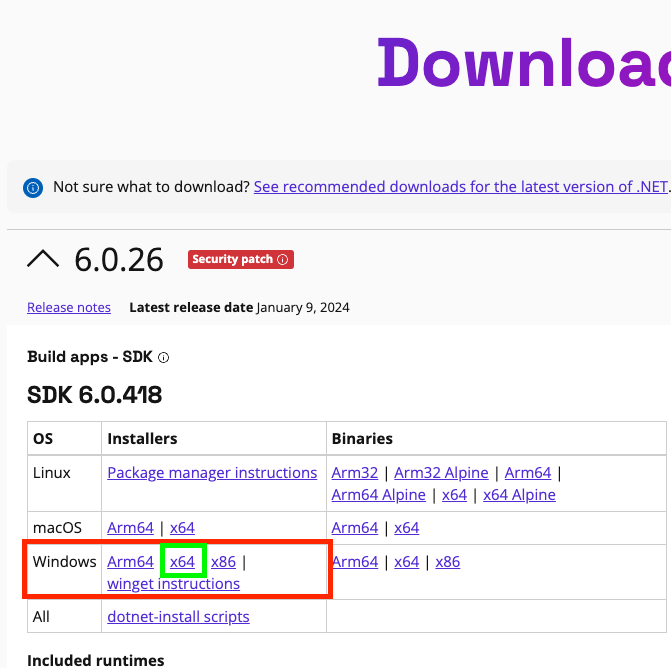Click the 6.0.26 version number
Screen dimensions: 671x668
[x=119, y=260]
